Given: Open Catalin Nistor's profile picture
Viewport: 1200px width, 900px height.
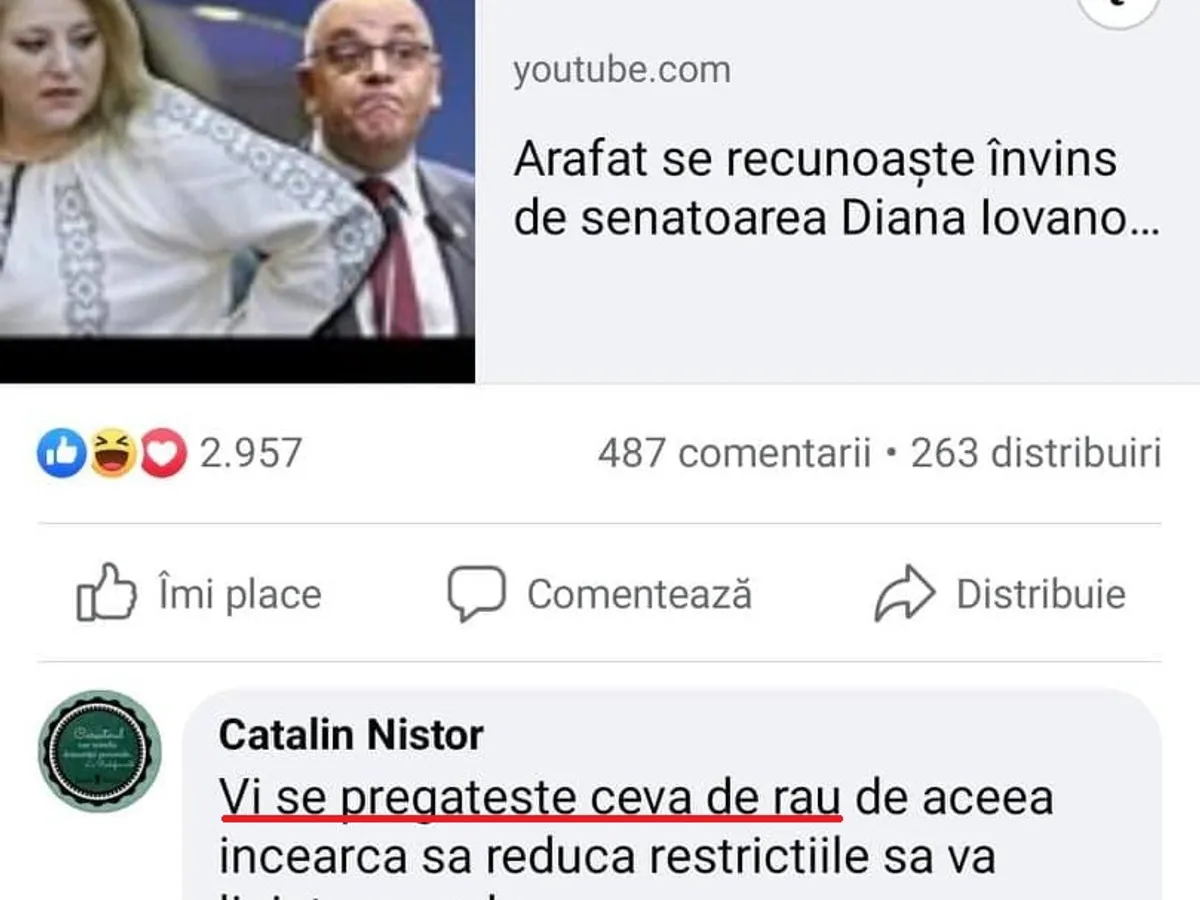Looking at the screenshot, I should 100,751.
